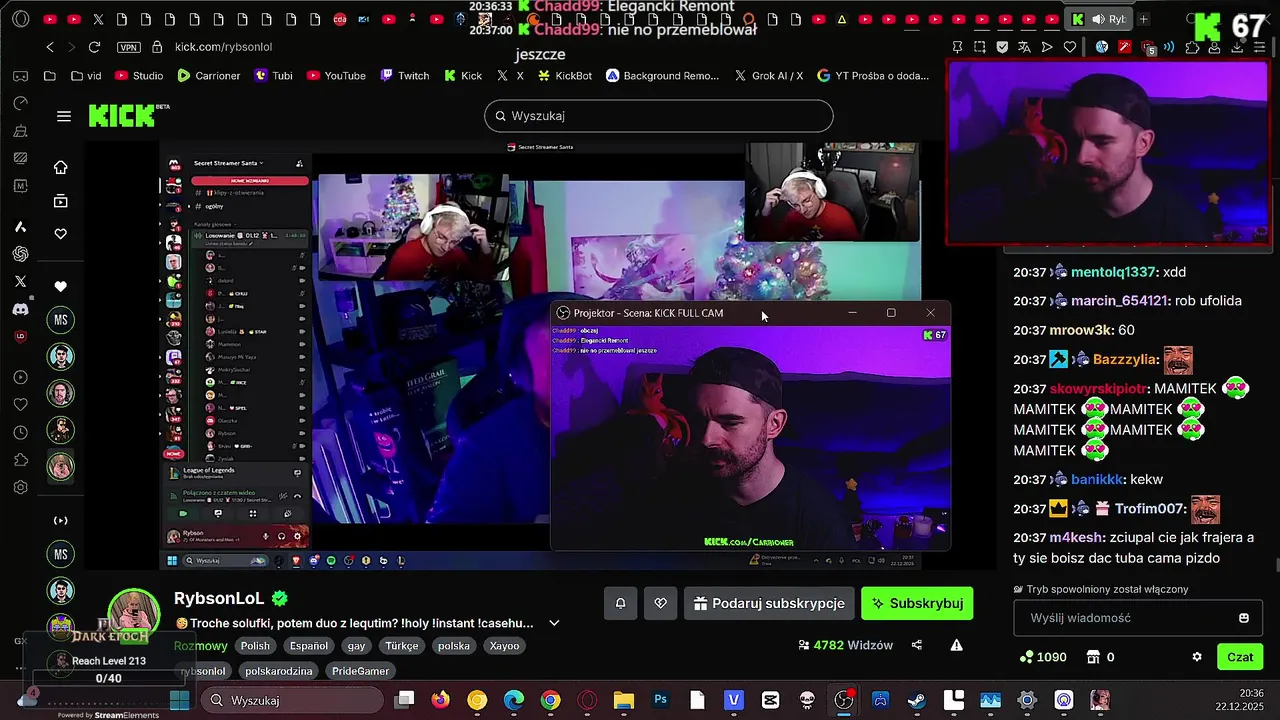Open Steam from the taskbar
Viewport: 1280px width, 720px height.
tap(917, 700)
